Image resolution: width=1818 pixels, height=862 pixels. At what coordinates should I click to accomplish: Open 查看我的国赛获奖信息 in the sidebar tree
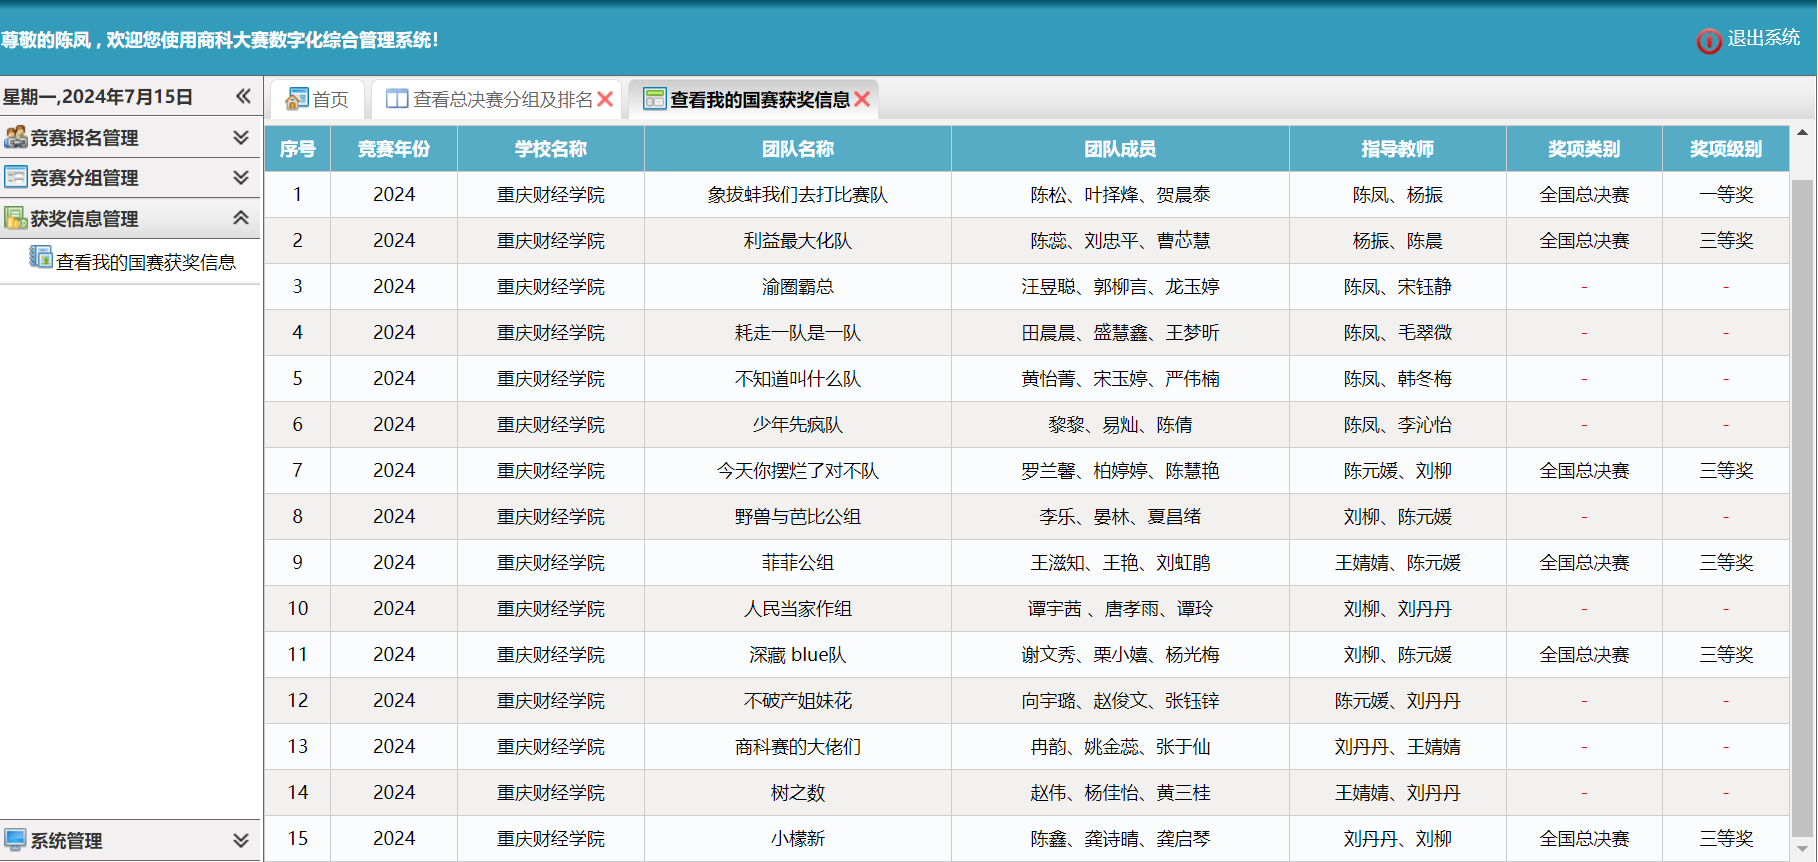(x=145, y=262)
